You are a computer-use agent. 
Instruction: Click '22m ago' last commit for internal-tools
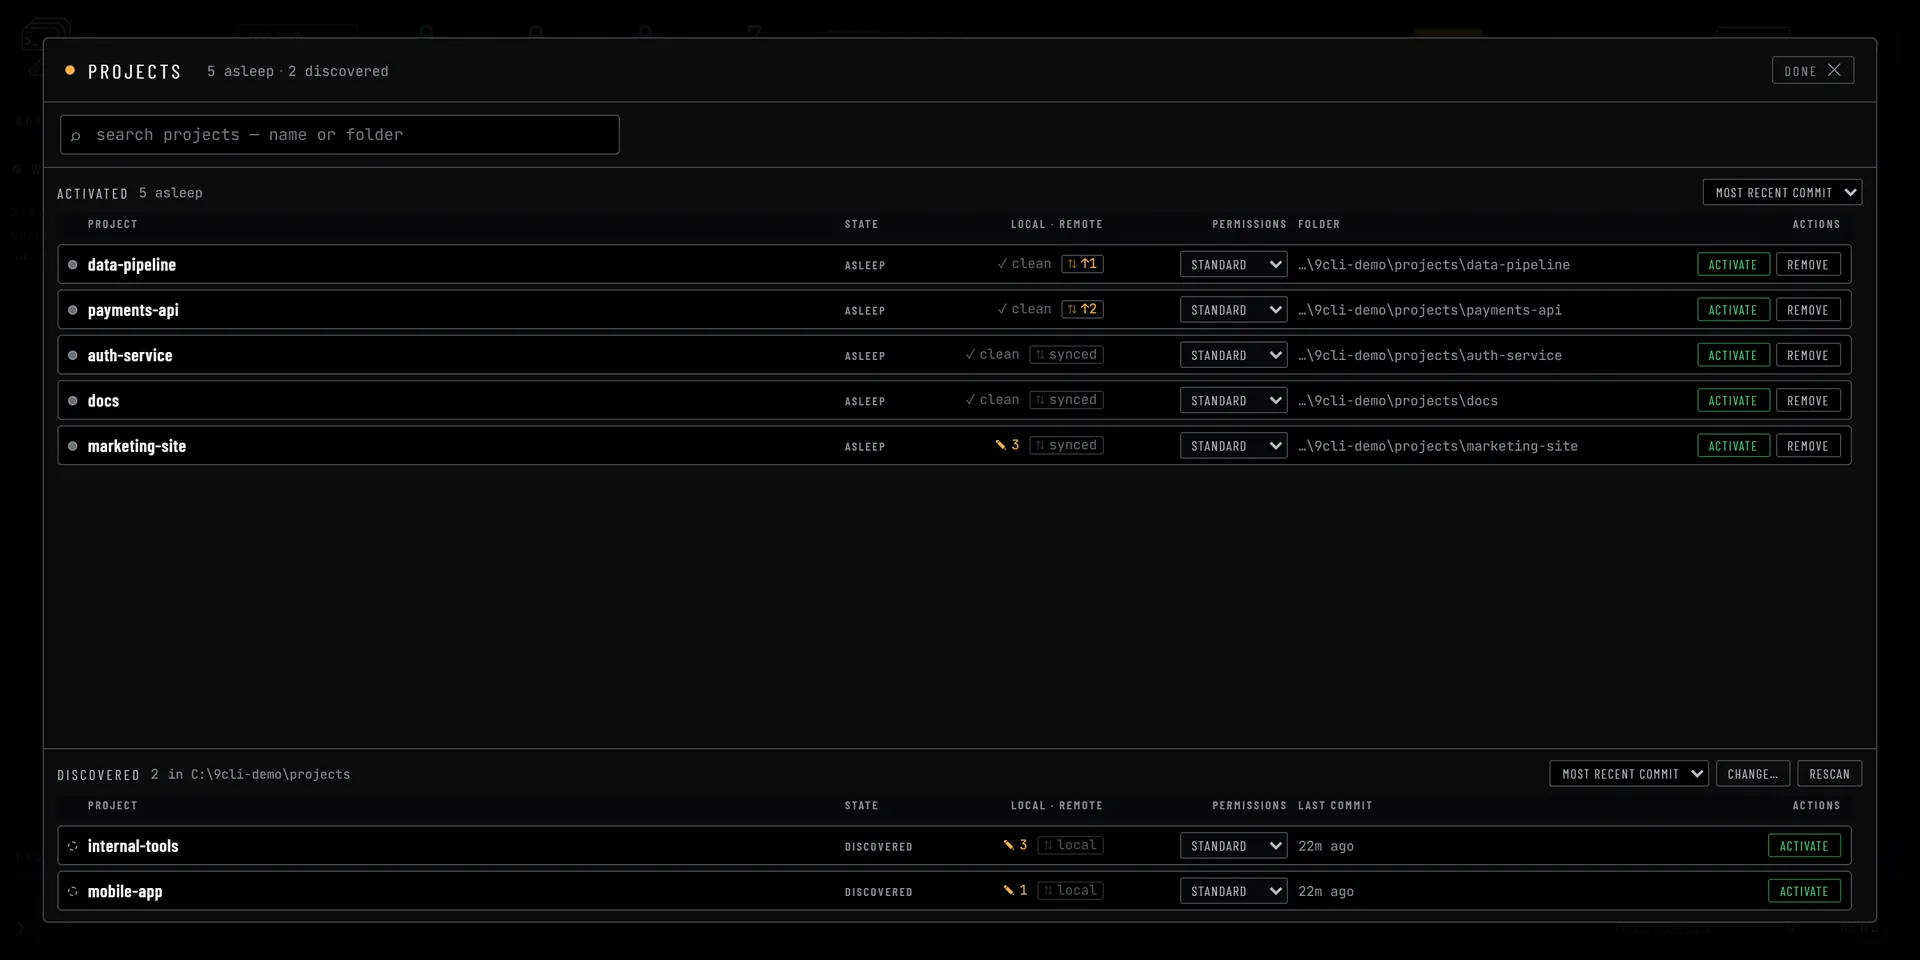coord(1326,846)
